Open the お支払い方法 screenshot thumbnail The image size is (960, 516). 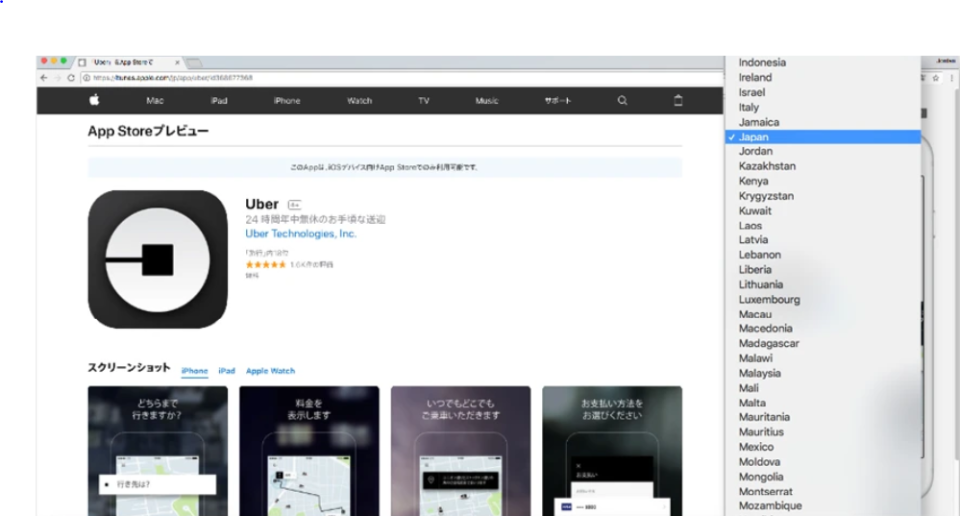[612, 451]
